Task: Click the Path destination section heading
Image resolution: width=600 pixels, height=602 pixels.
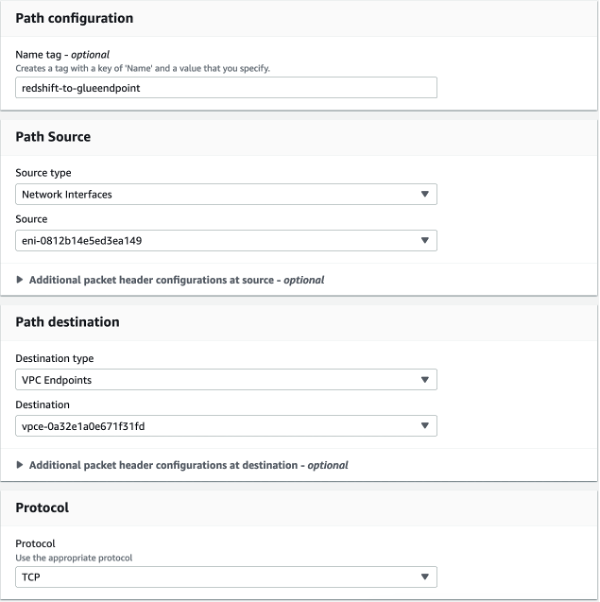Action: tap(67, 322)
